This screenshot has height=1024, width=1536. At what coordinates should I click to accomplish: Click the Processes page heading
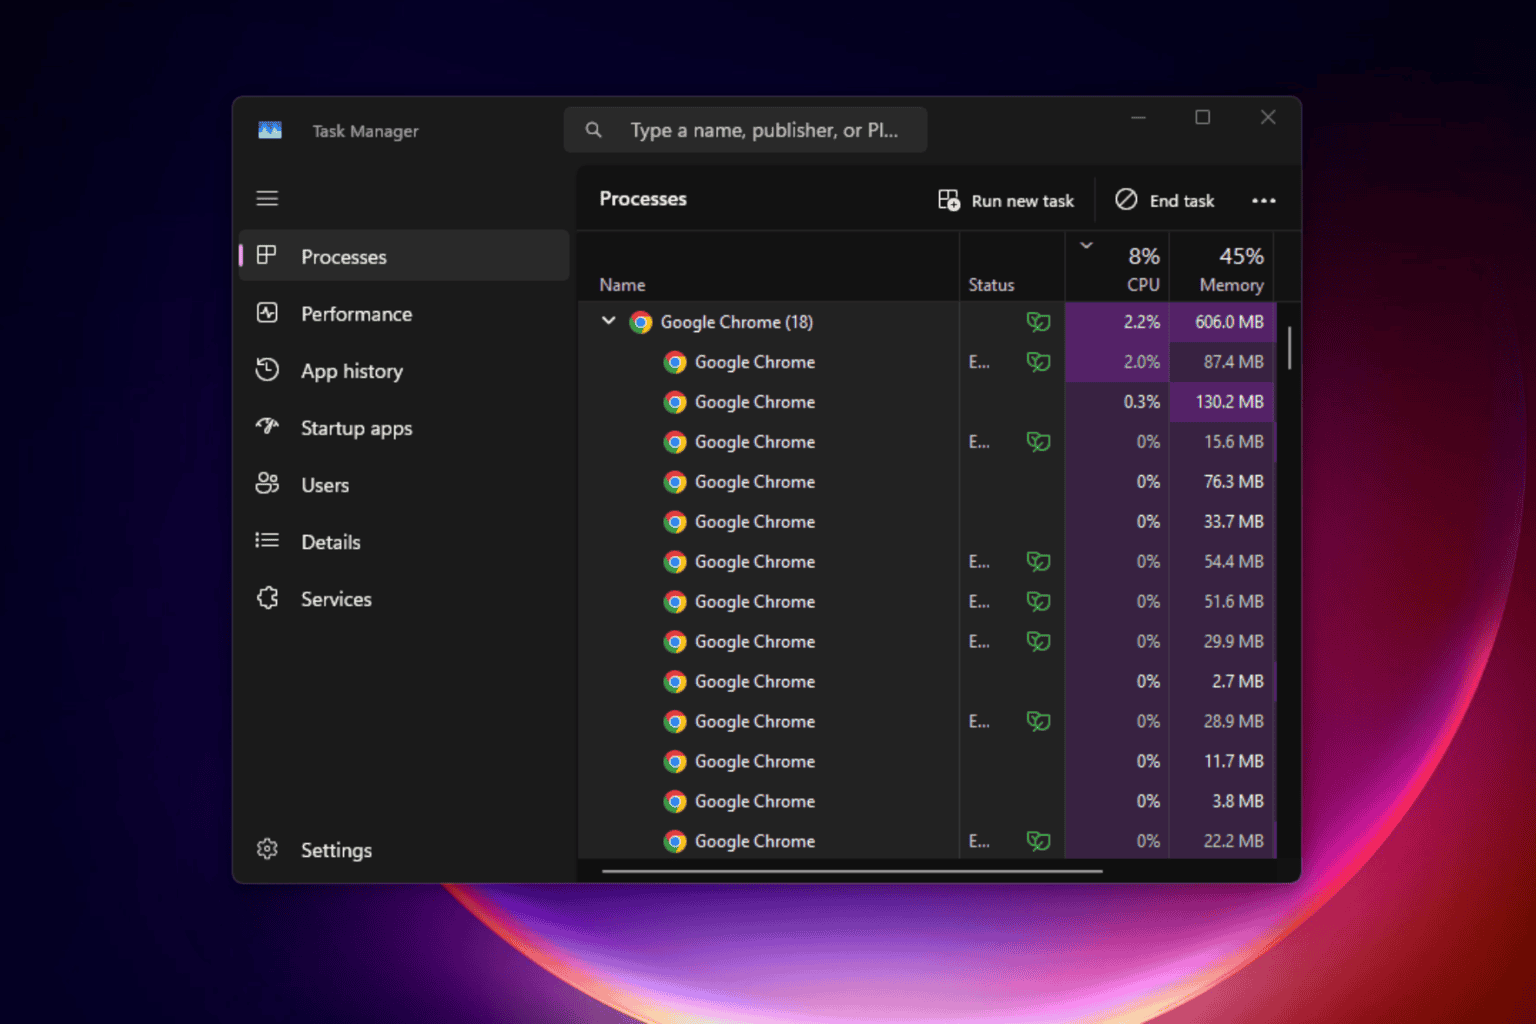[643, 199]
